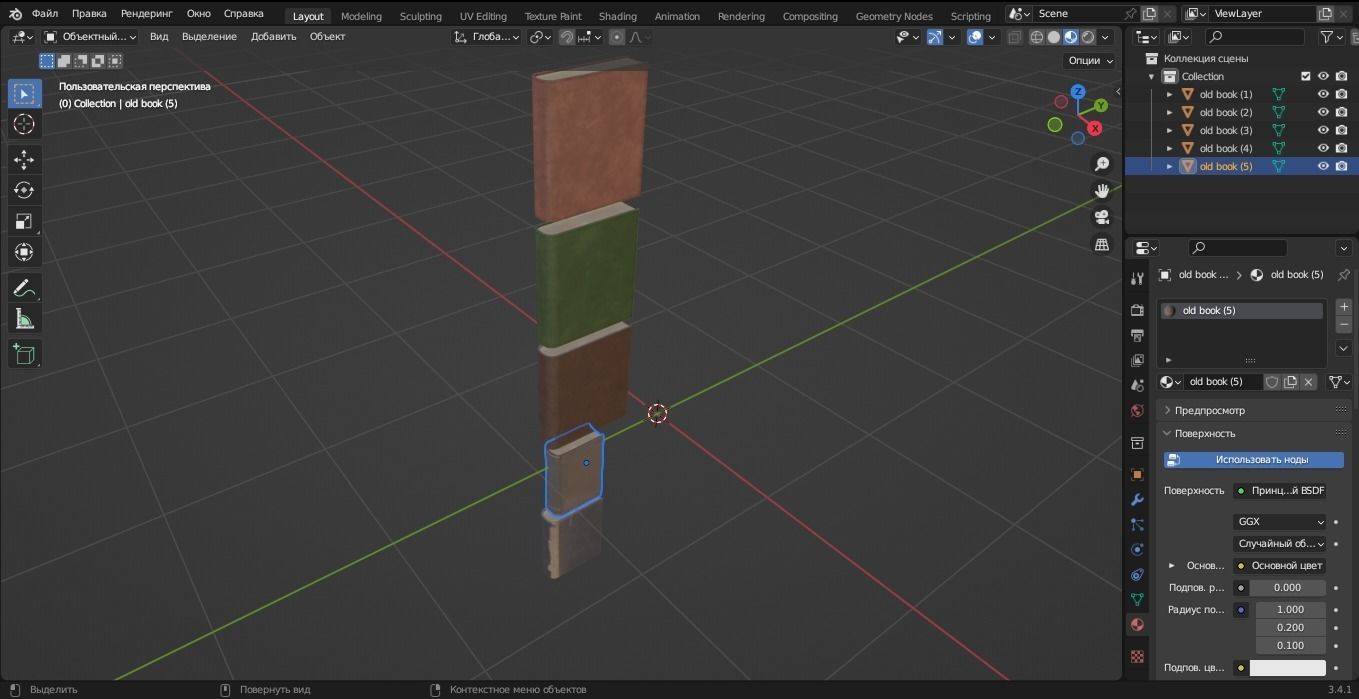Open the GGX distribution dropdown
This screenshot has height=699, width=1359.
[x=1279, y=522]
